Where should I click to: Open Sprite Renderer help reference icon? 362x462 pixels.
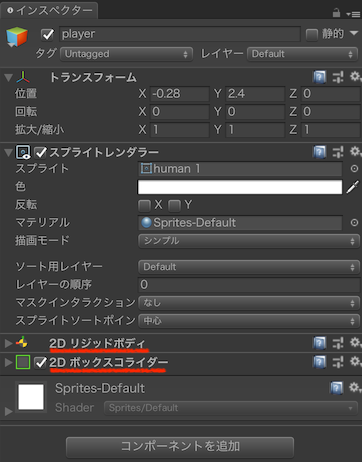tap(319, 152)
